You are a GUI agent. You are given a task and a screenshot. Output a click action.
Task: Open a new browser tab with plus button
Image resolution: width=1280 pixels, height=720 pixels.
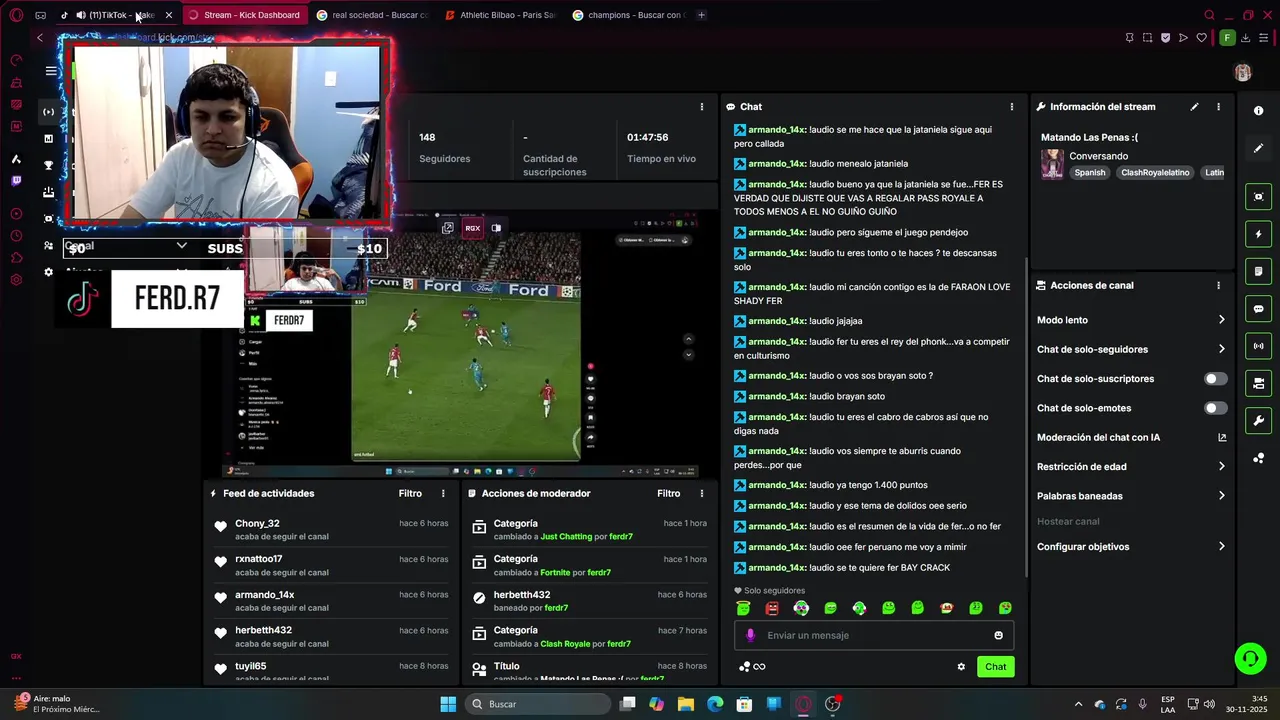click(701, 15)
